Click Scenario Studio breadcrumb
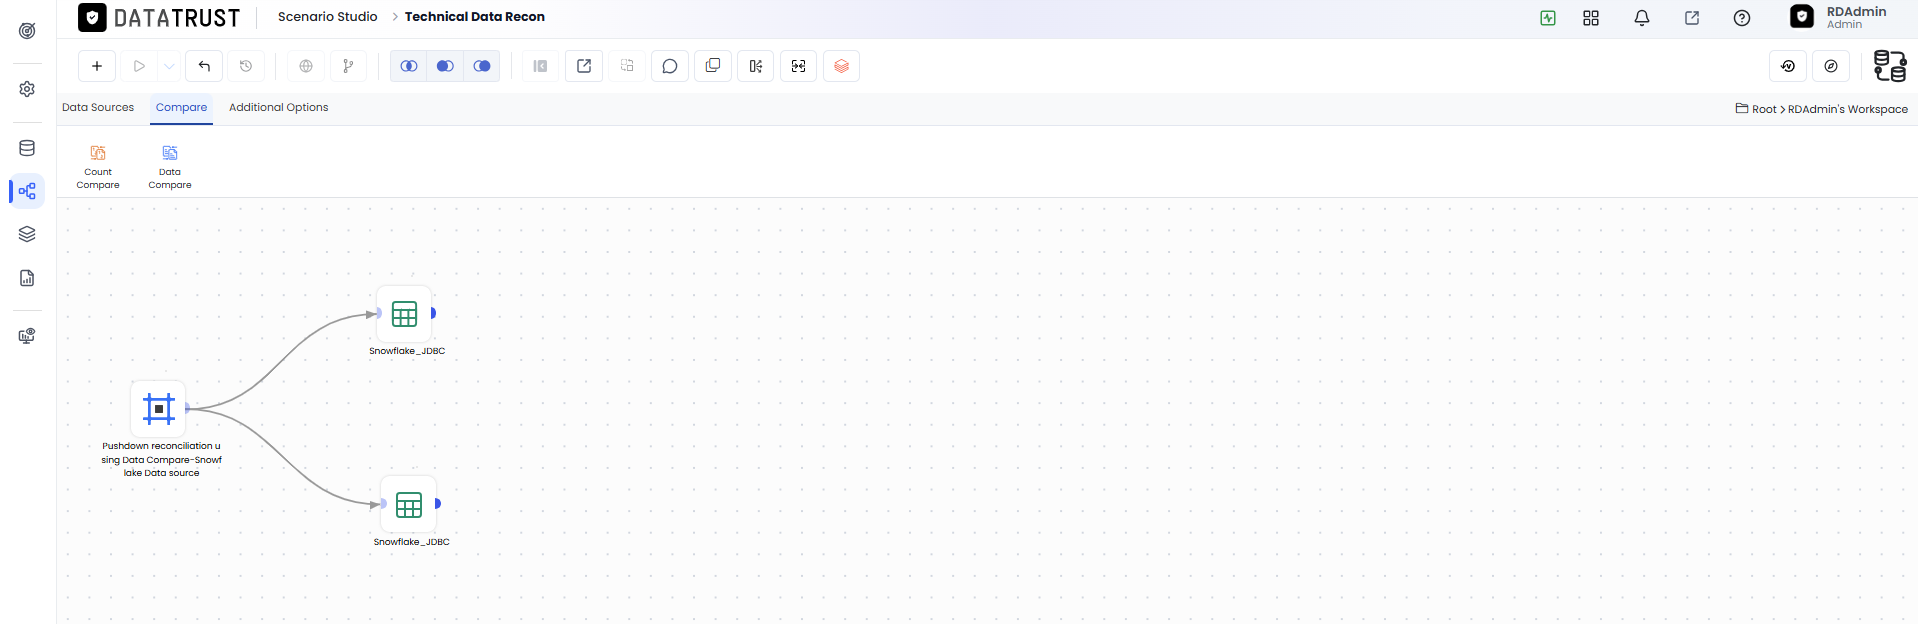1918x624 pixels. (328, 17)
